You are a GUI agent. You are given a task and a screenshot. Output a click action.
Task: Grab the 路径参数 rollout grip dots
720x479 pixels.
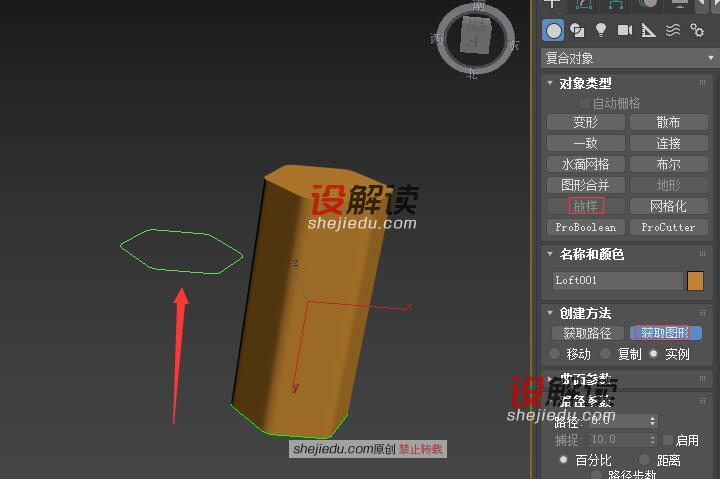coord(702,400)
